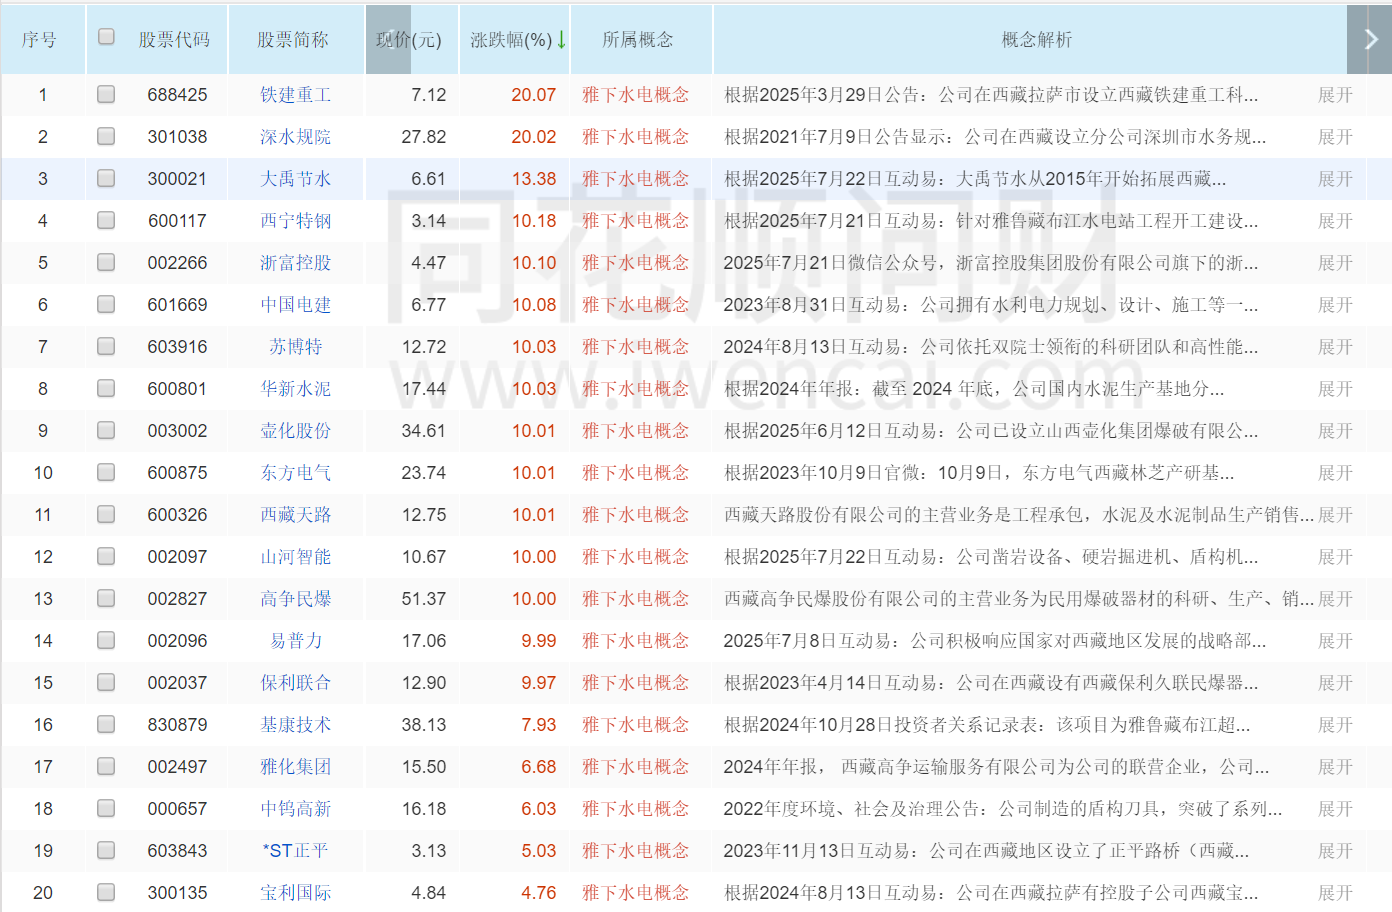Open the 西藏天路 stock link
Viewport: 1392px width, 912px height.
(x=295, y=515)
